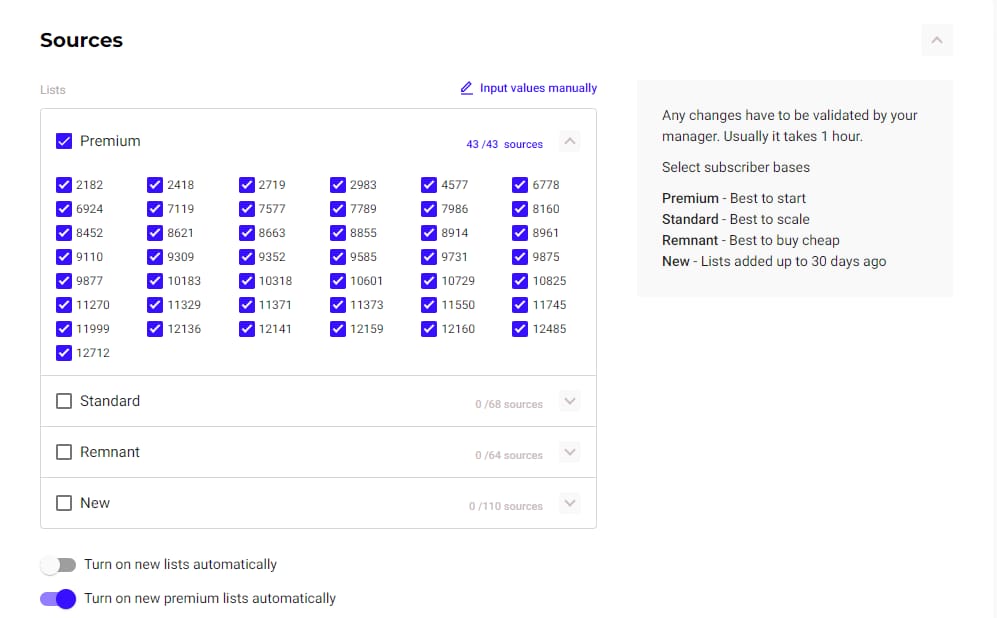997x618 pixels.
Task: Expand the Remnant sources list
Action: (570, 452)
